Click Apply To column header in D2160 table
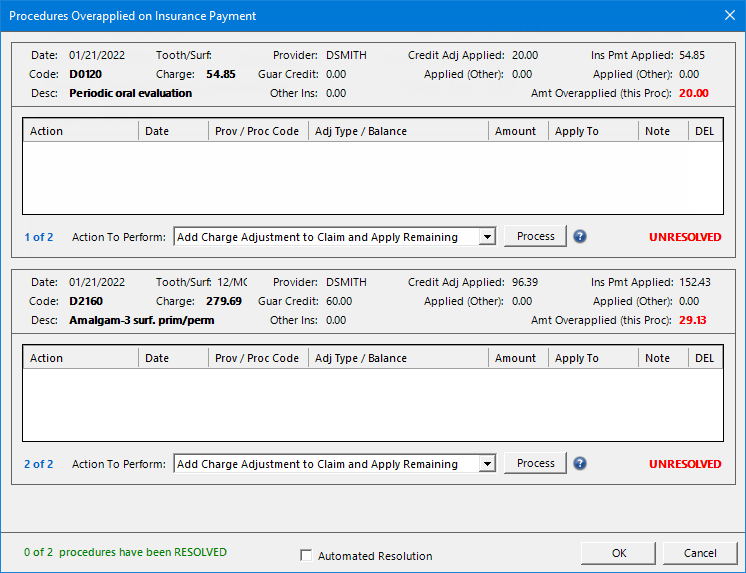The image size is (746, 573). tap(592, 358)
